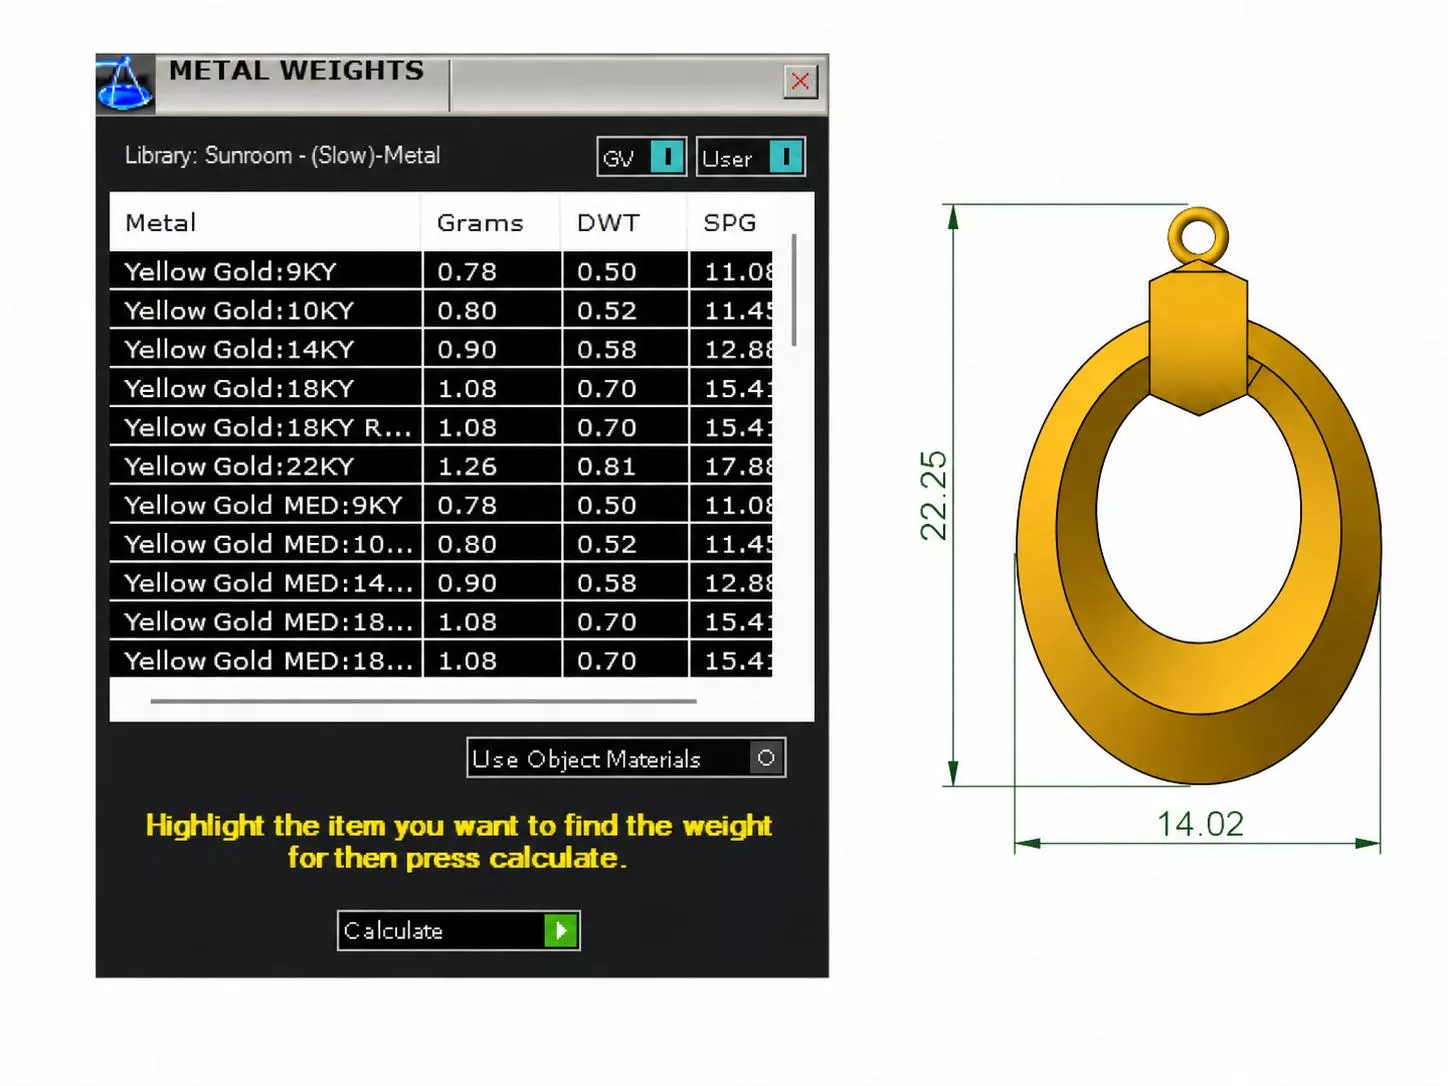The height and width of the screenshot is (1086, 1448).
Task: Select the Yellow Gold:10KY metal row
Action: point(441,310)
